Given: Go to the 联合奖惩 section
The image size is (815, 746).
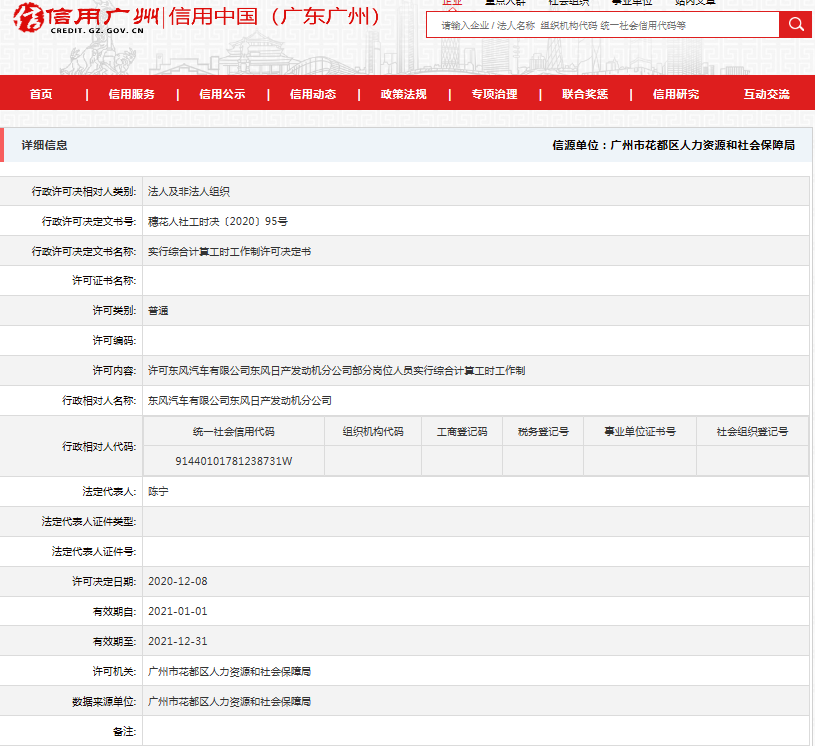Looking at the screenshot, I should click(585, 94).
